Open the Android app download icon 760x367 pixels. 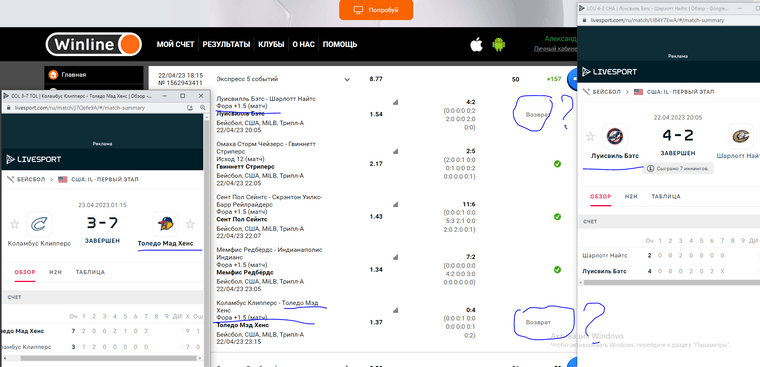[498, 45]
